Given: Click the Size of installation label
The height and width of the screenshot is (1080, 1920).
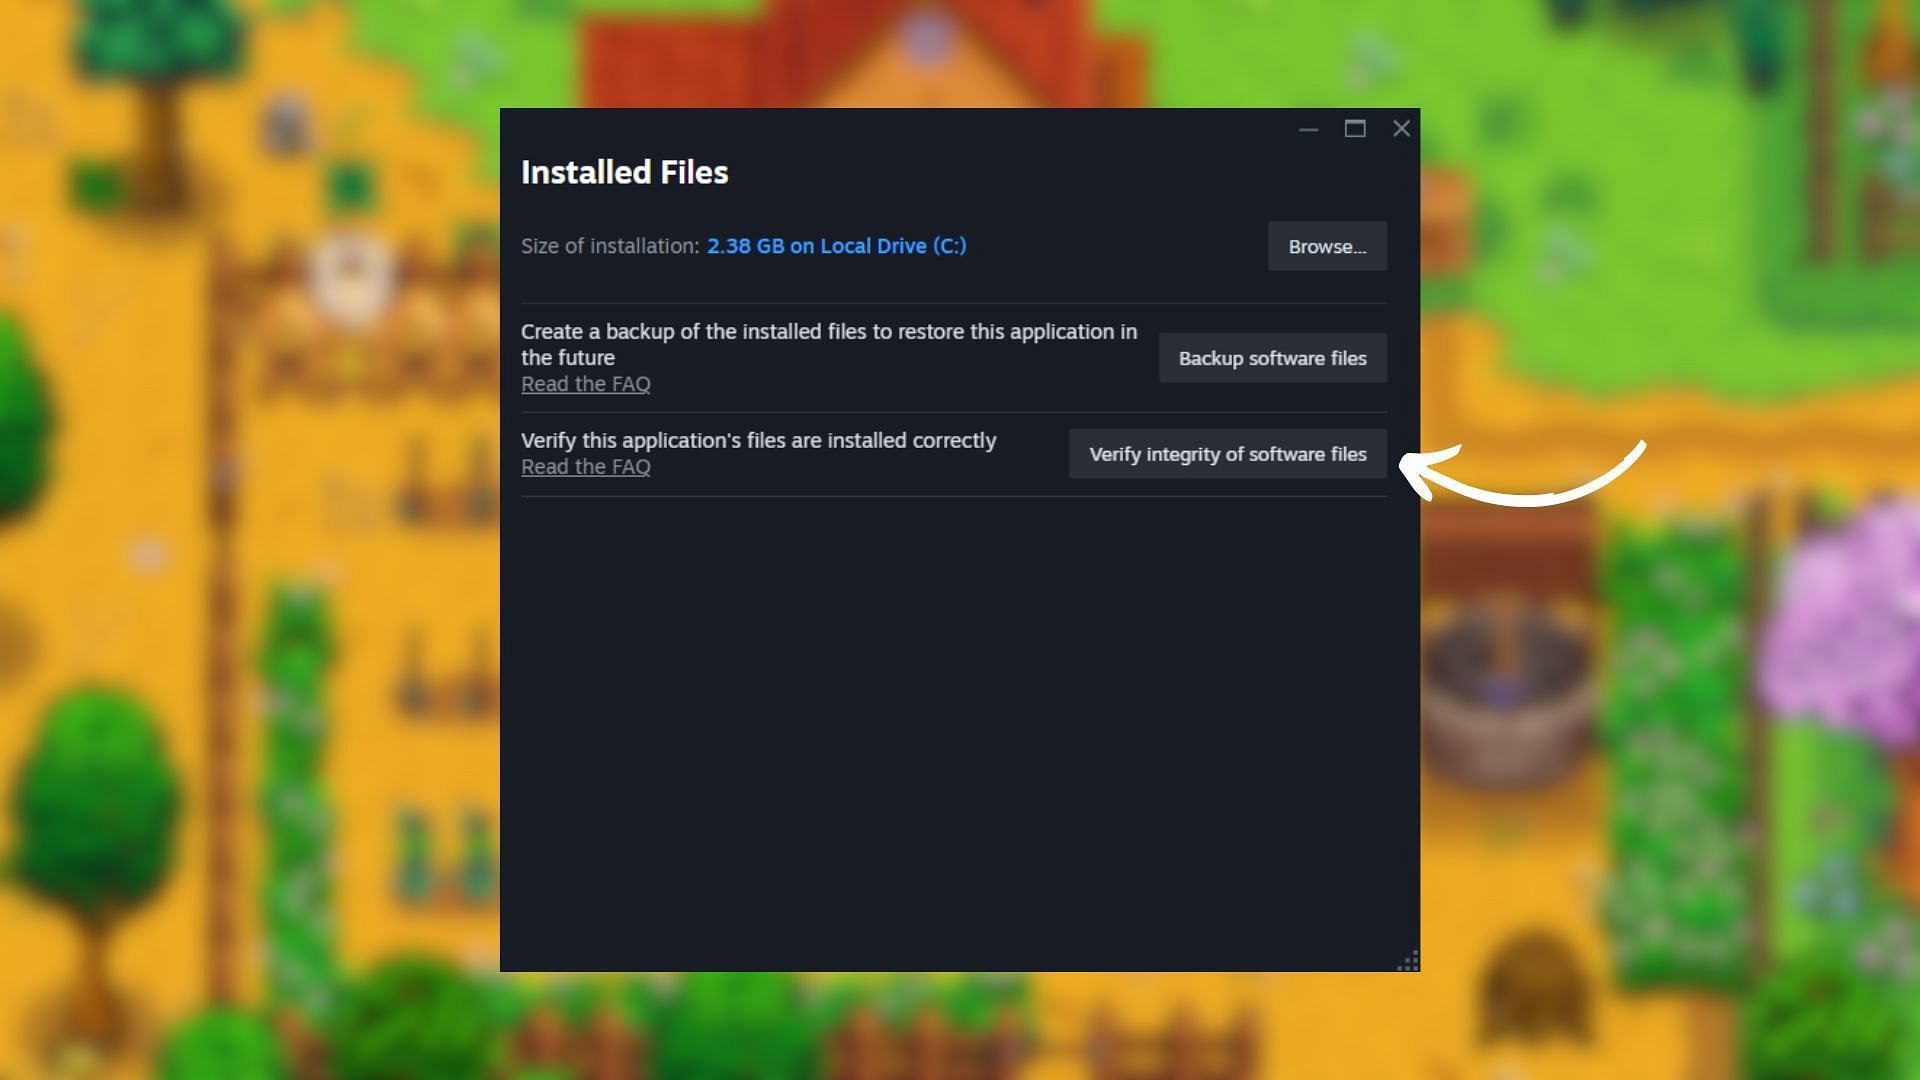Looking at the screenshot, I should [x=610, y=246].
